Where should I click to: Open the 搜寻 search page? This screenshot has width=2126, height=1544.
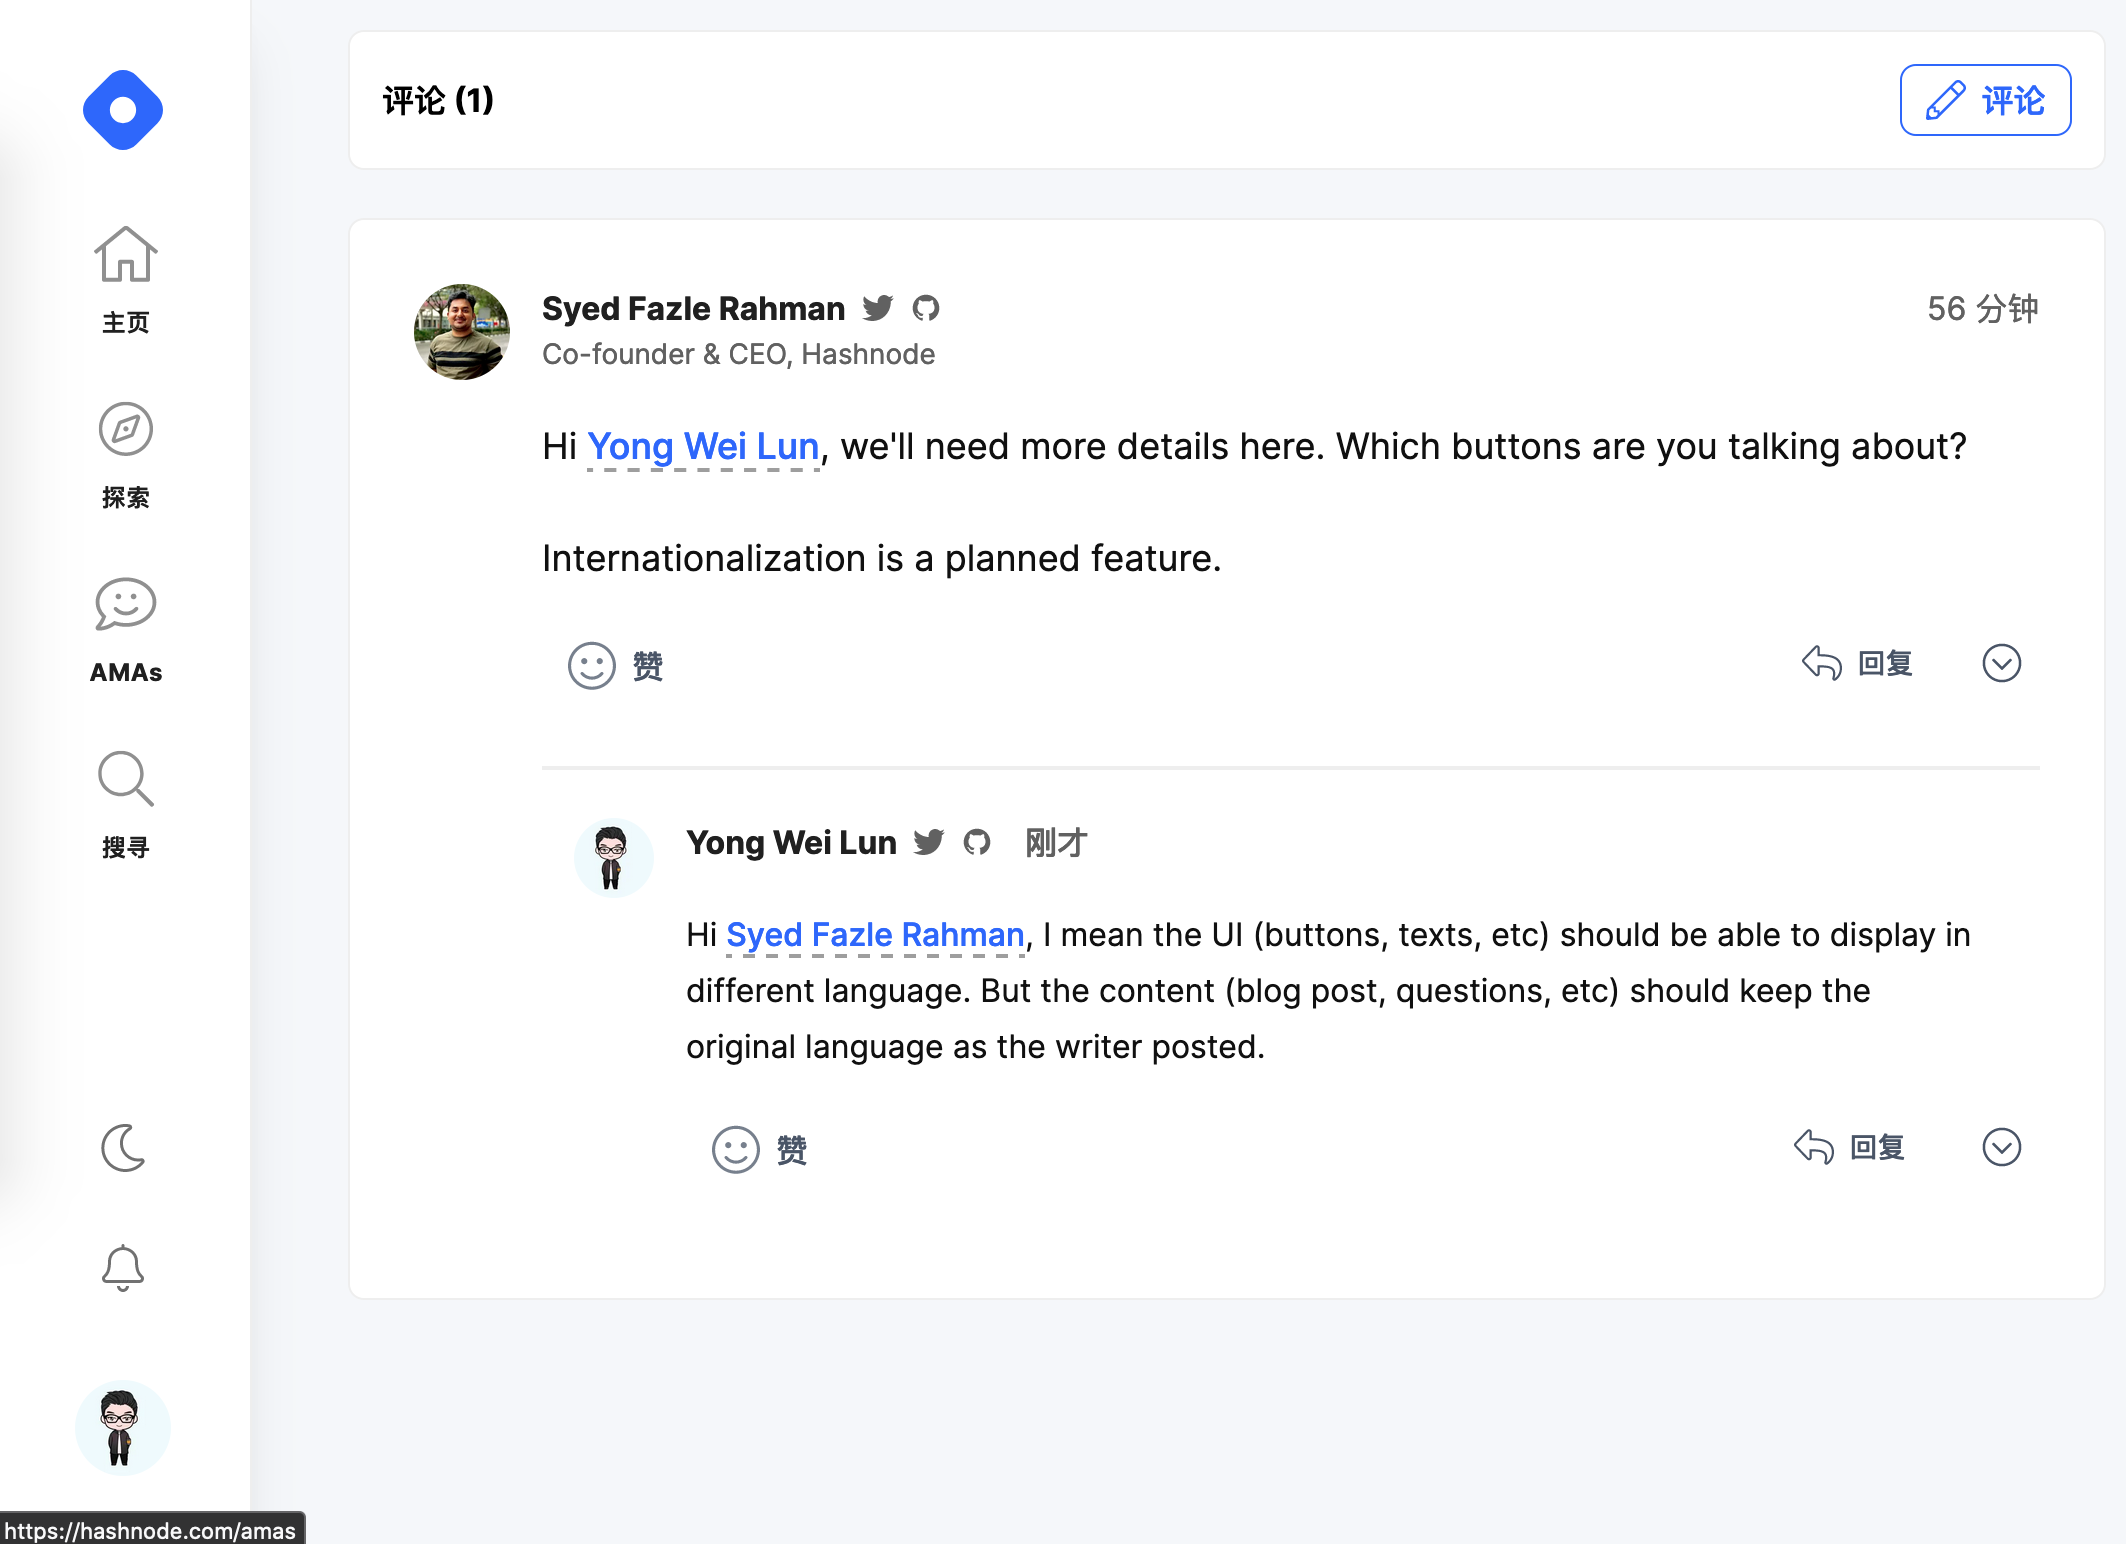pyautogui.click(x=125, y=804)
